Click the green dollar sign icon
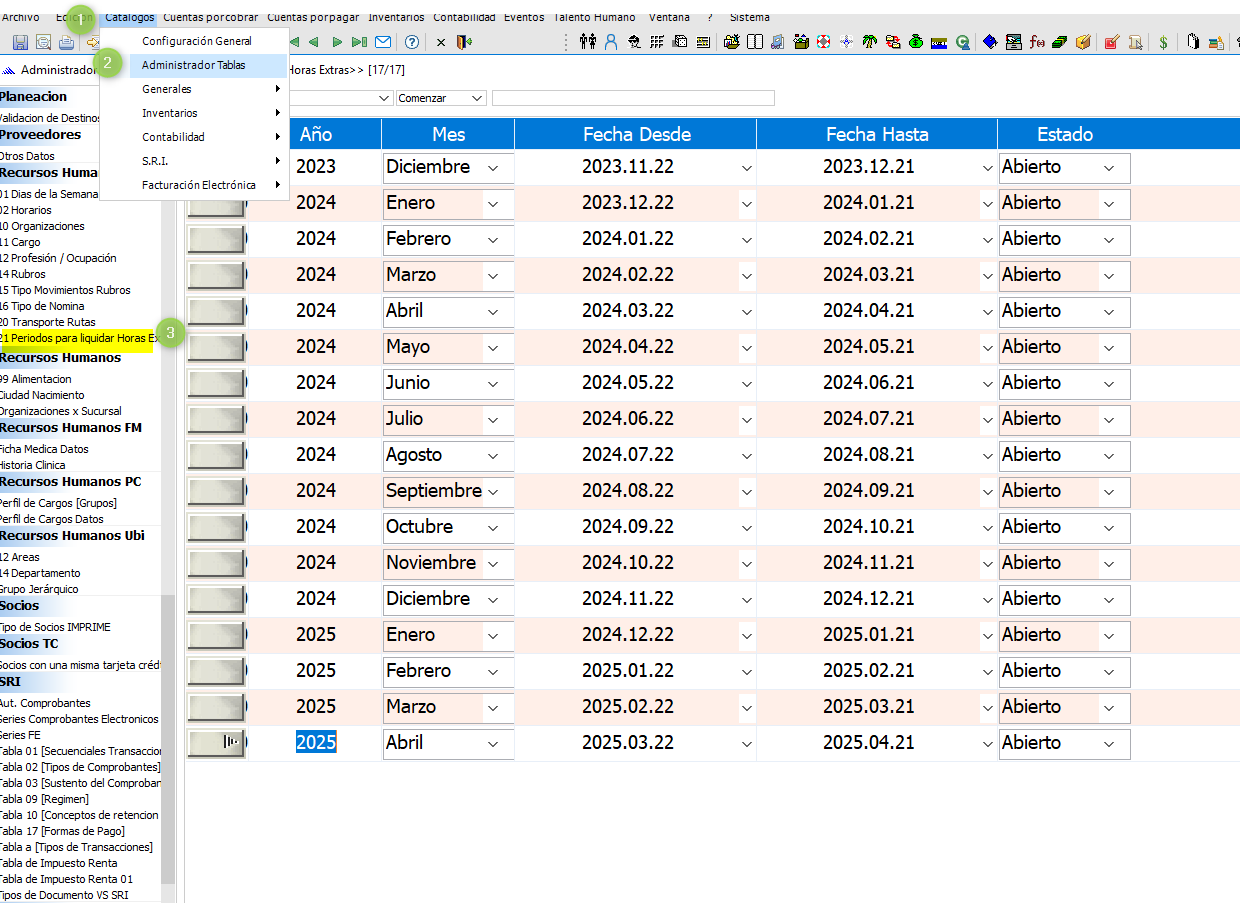The width and height of the screenshot is (1240, 903). tap(1163, 42)
